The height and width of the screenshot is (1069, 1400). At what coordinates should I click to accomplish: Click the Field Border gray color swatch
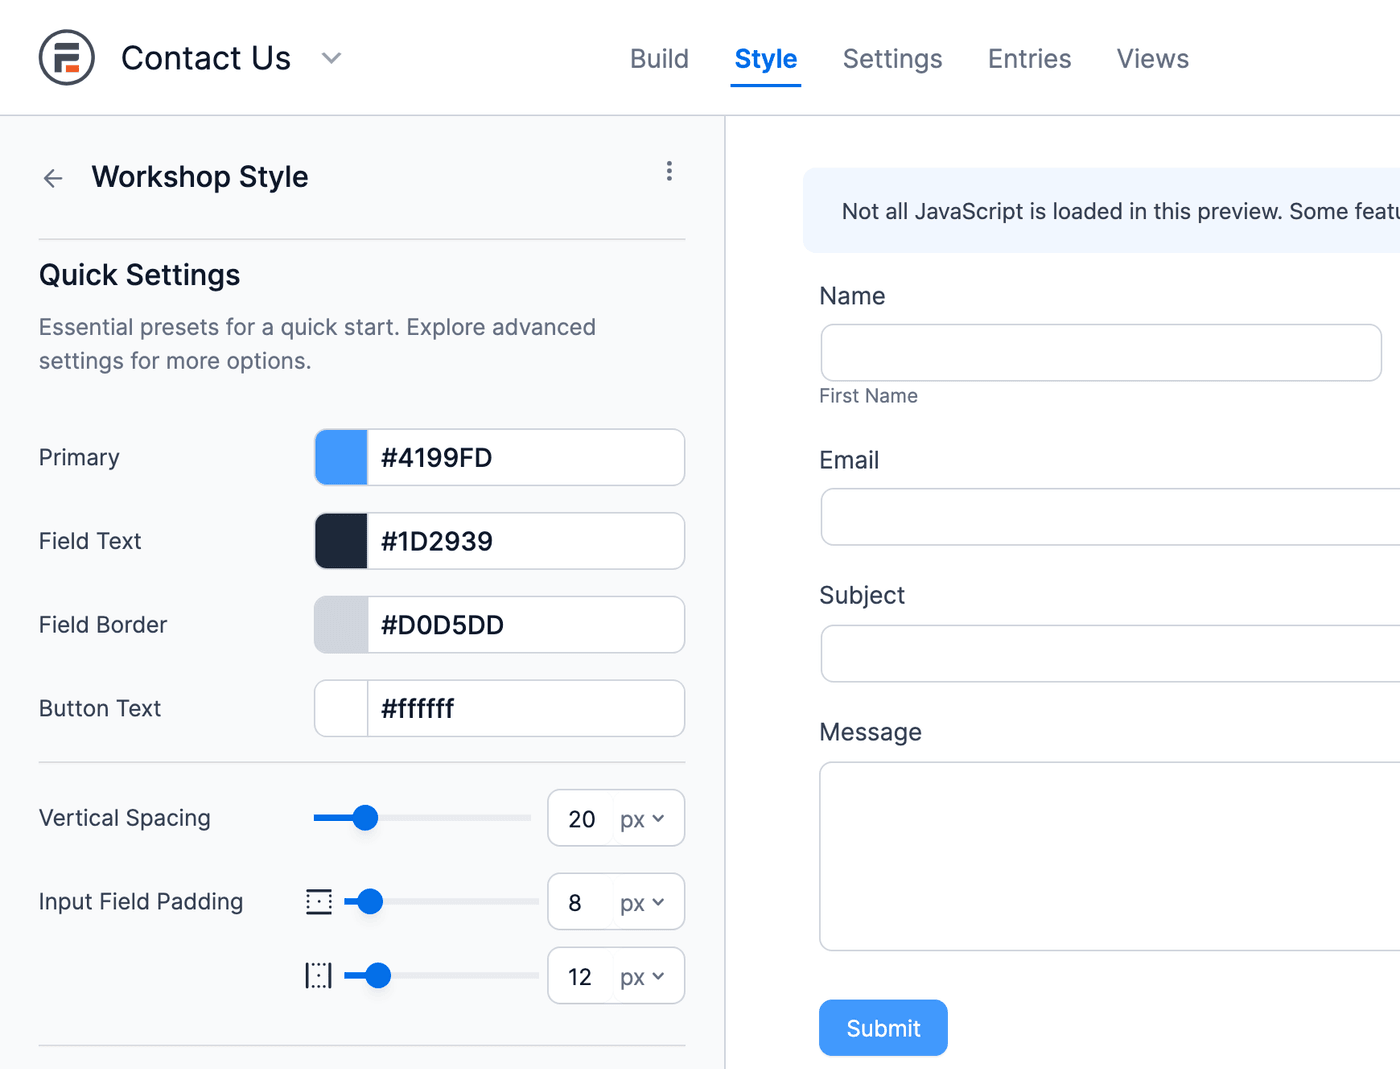341,625
